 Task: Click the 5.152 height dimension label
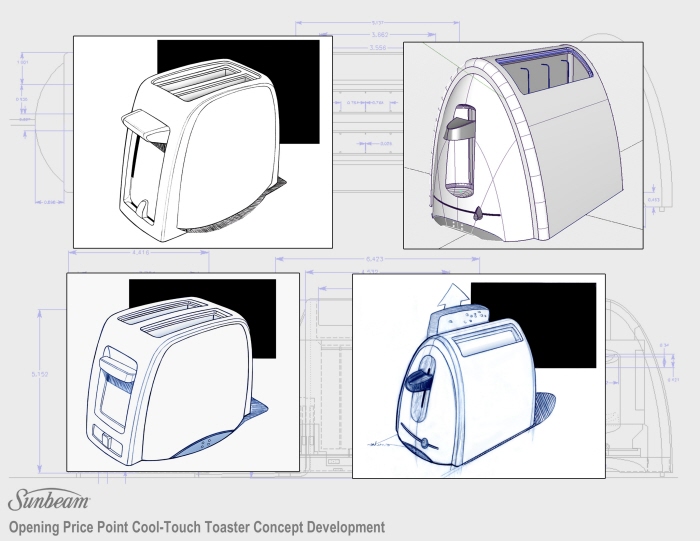pyautogui.click(x=40, y=374)
